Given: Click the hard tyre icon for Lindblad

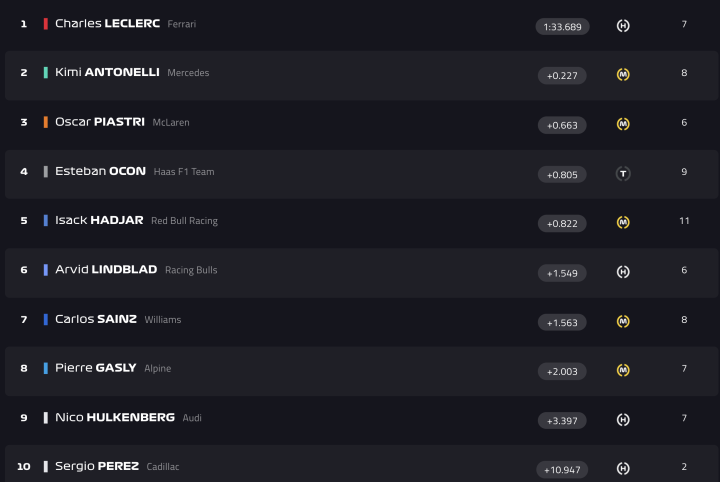Looking at the screenshot, I should point(623,272).
